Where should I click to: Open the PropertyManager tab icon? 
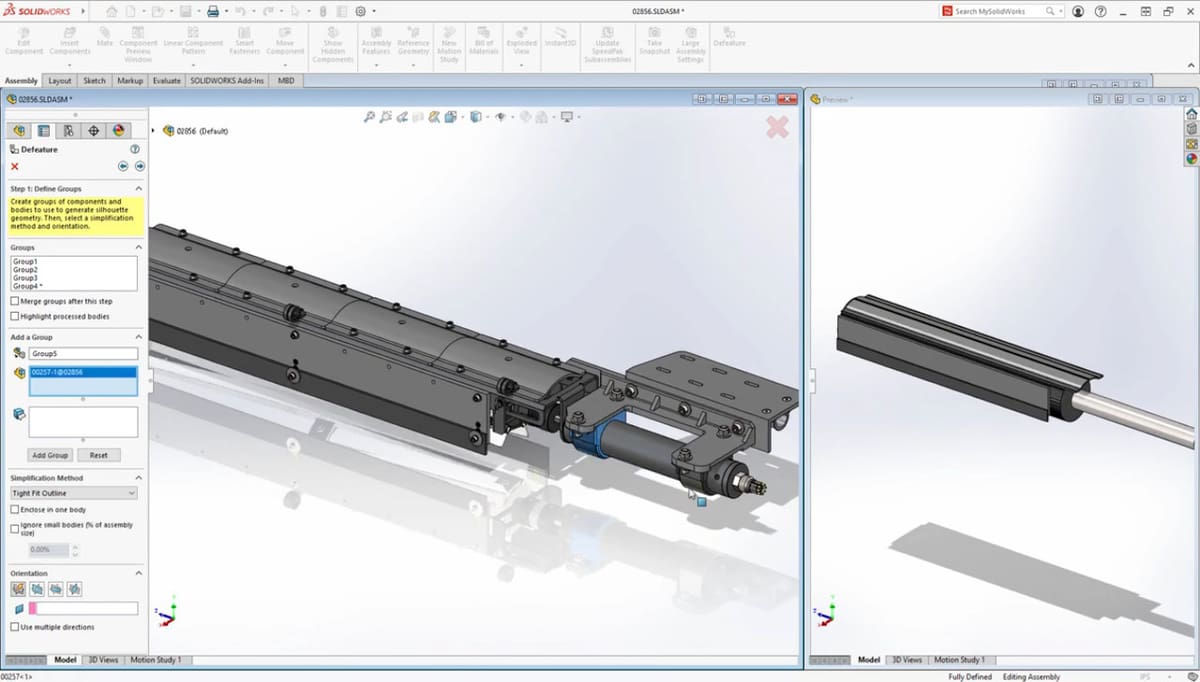(44, 130)
